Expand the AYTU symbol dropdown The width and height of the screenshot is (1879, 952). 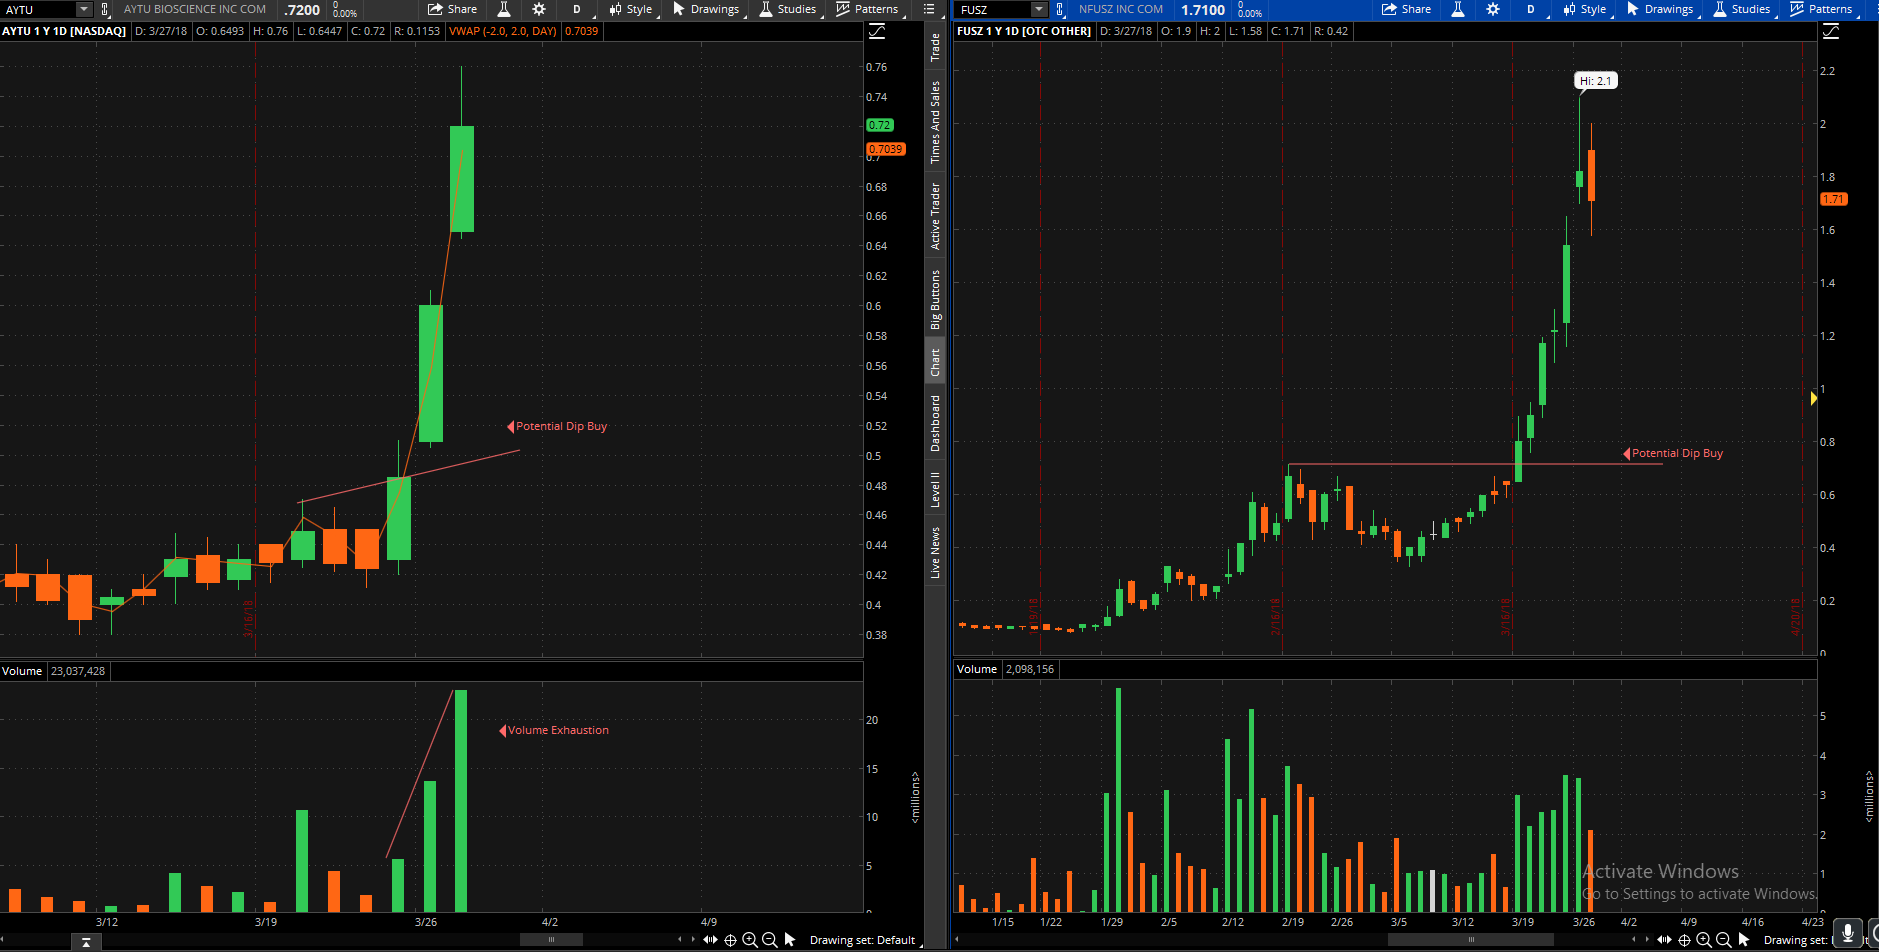pos(84,9)
